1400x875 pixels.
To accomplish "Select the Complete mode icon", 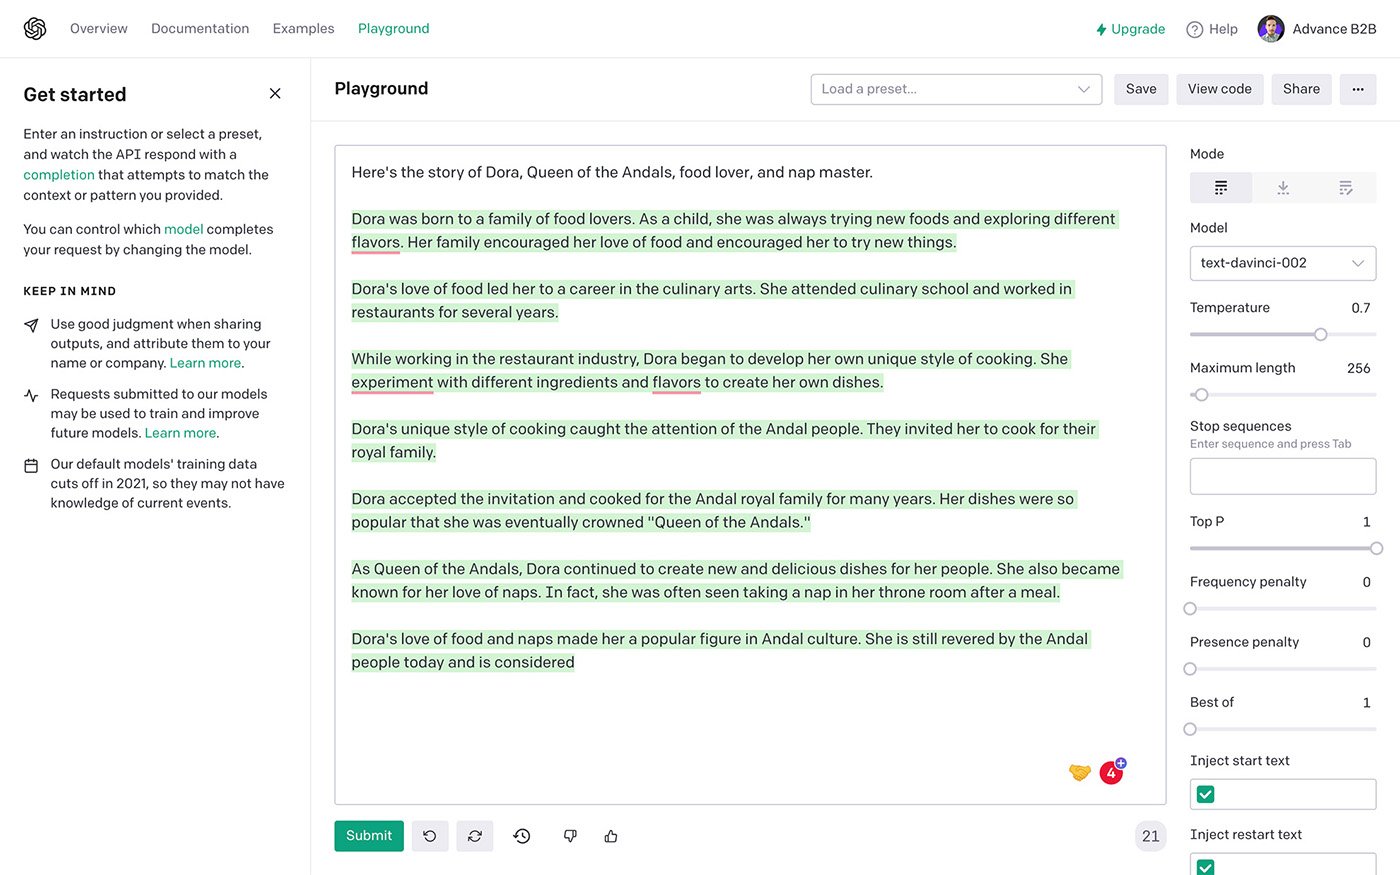I will pos(1220,187).
